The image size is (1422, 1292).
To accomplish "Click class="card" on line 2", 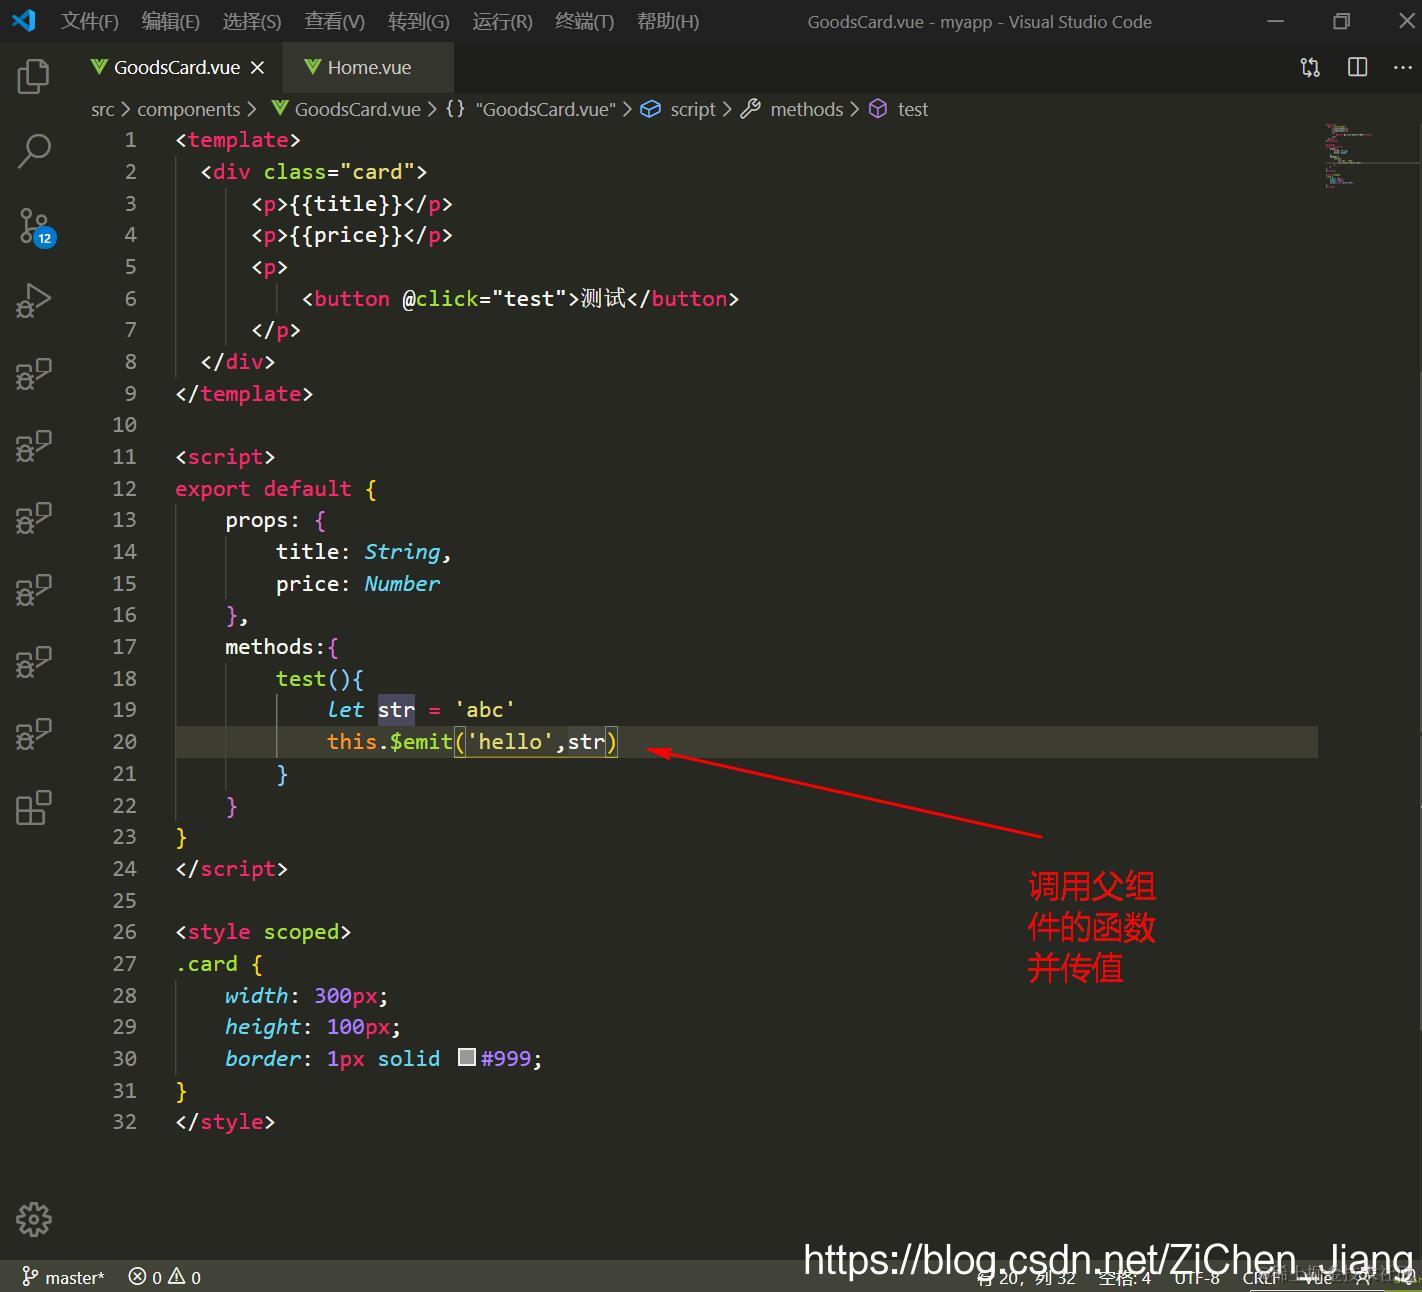I will click(339, 172).
